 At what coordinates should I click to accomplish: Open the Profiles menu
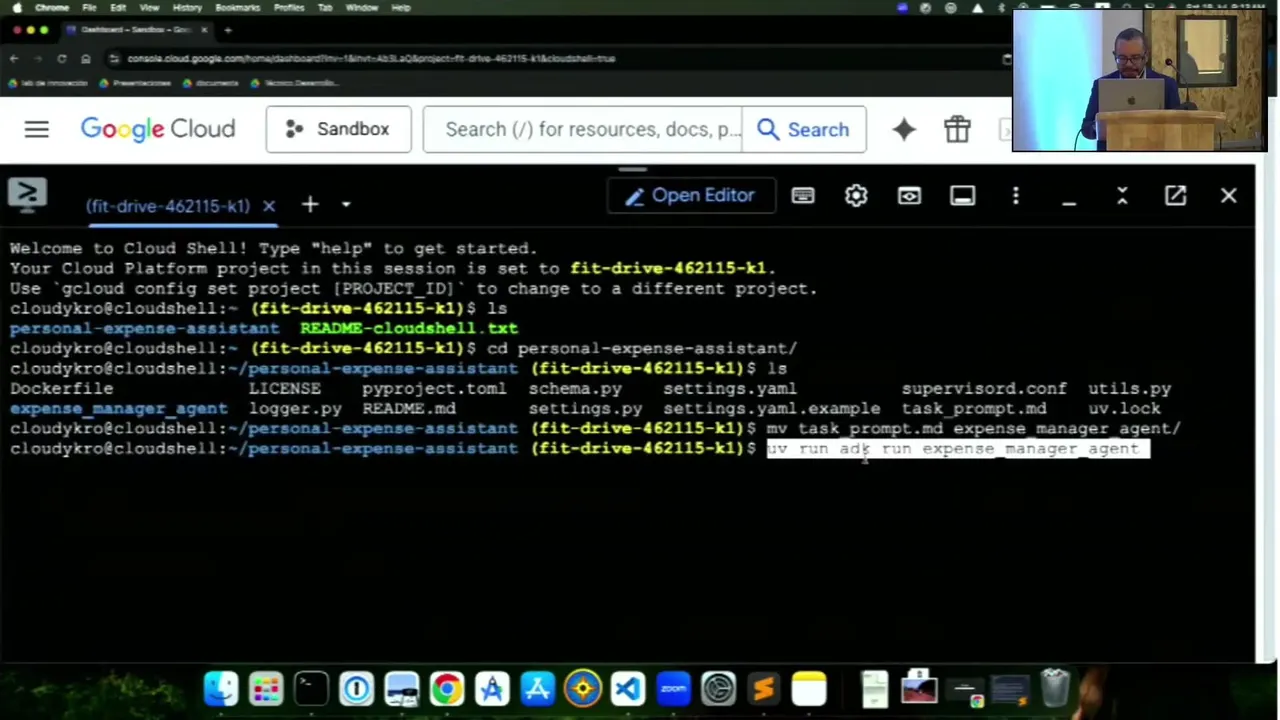pyautogui.click(x=289, y=7)
